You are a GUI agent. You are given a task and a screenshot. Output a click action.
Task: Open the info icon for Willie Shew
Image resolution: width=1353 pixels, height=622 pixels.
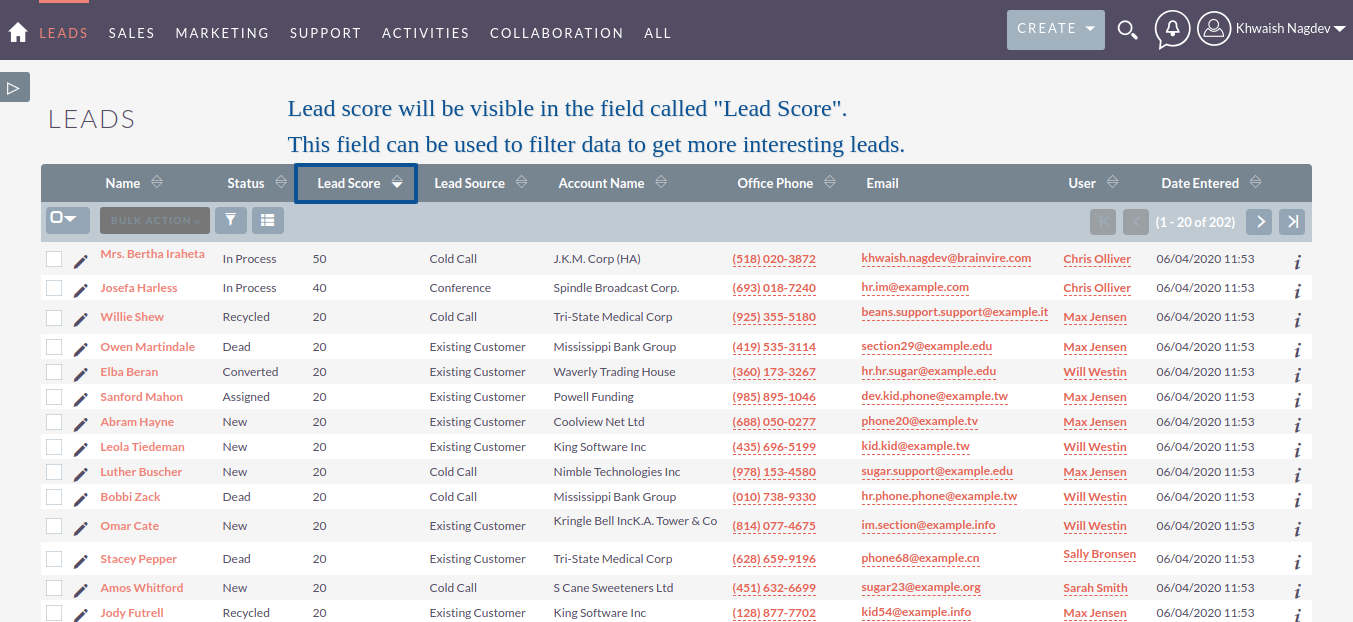(1298, 320)
